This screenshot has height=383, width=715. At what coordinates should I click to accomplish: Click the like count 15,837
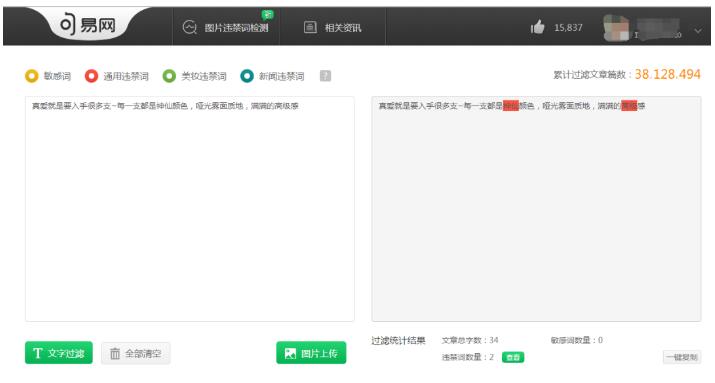coord(568,28)
